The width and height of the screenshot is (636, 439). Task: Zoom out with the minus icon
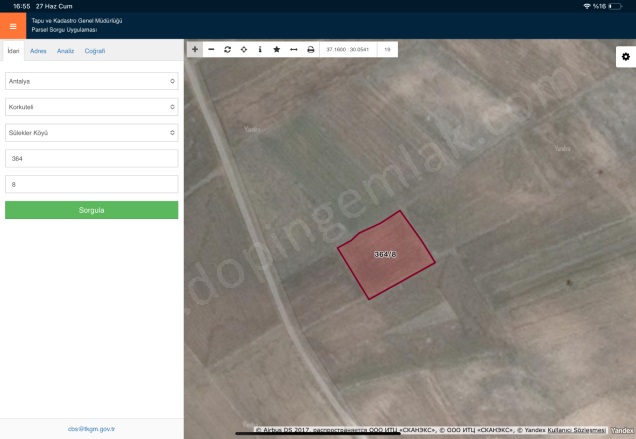[x=211, y=49]
